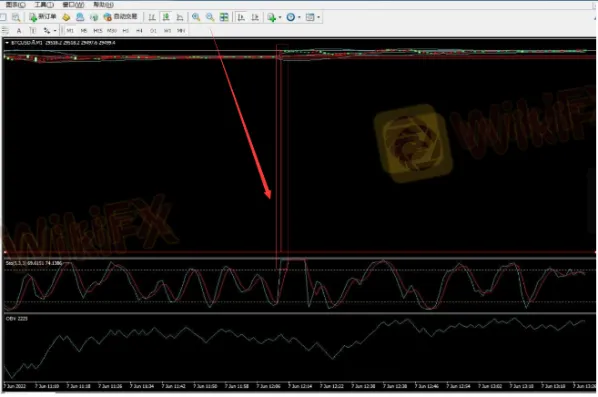Zoom in on the chart

click(x=196, y=17)
